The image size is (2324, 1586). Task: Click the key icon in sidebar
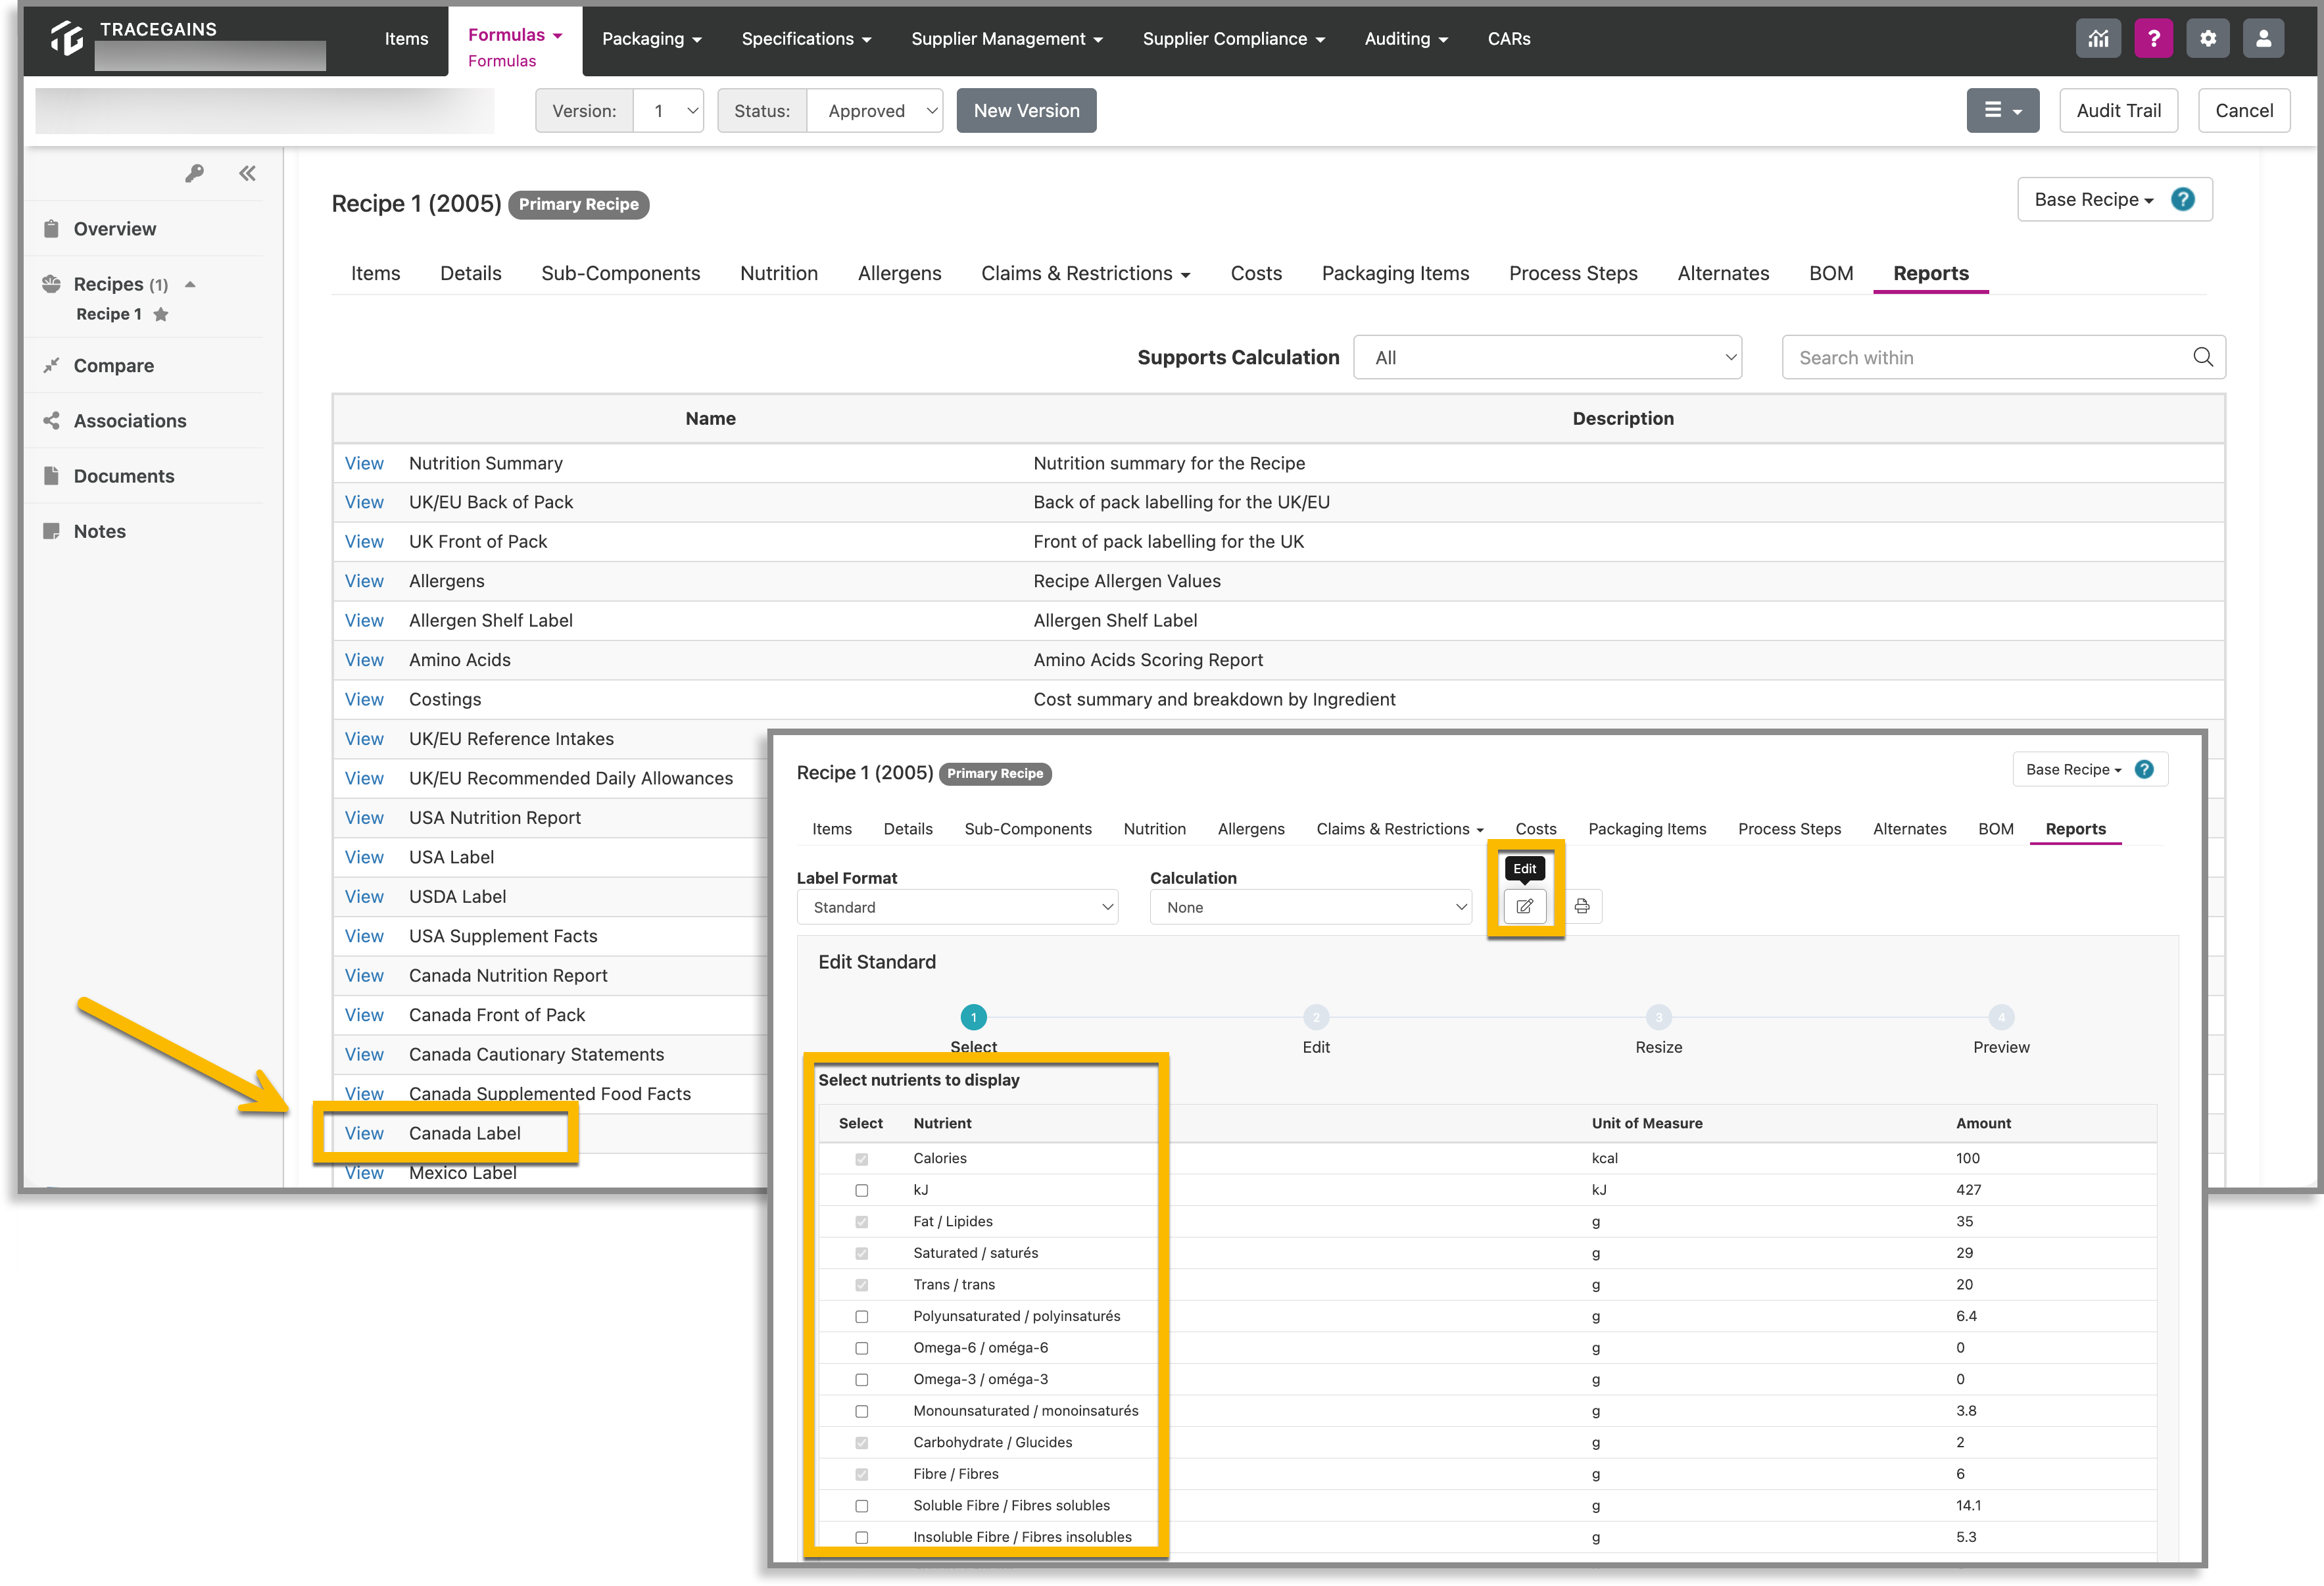click(x=194, y=174)
